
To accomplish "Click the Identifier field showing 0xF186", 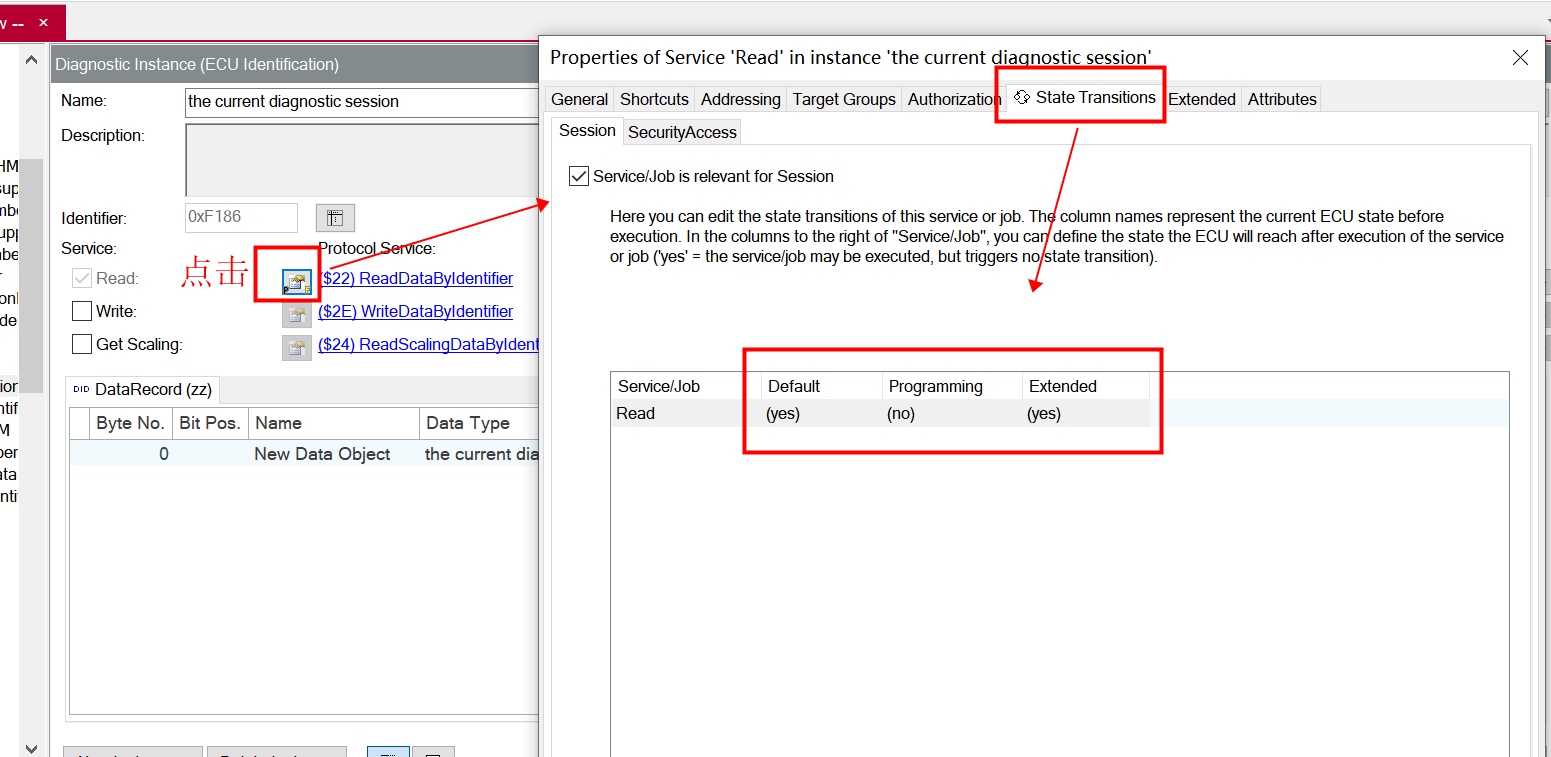I will point(241,218).
